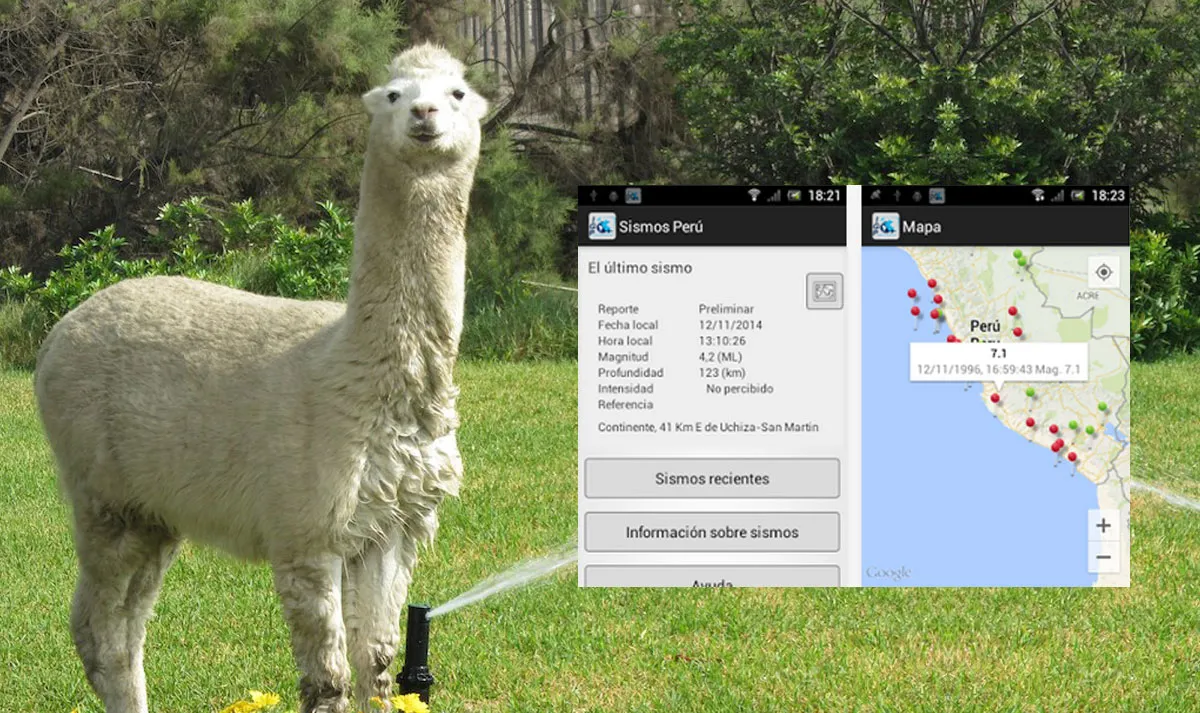Tap the Mapa screen app logo
The height and width of the screenshot is (713, 1200).
click(885, 226)
